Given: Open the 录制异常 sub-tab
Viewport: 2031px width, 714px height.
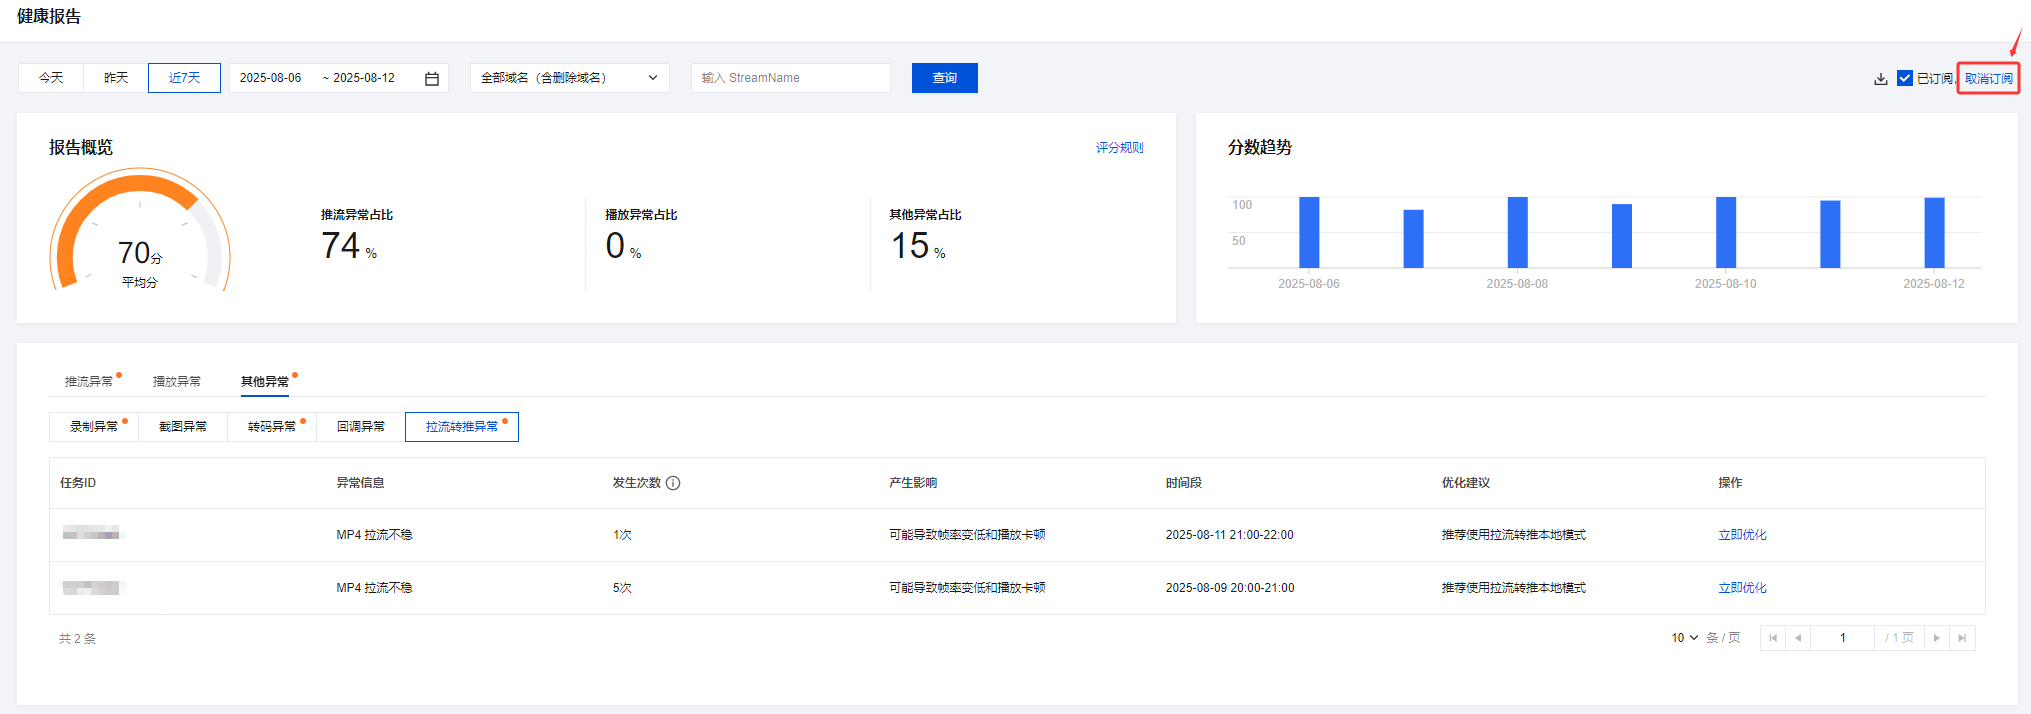Looking at the screenshot, I should [x=94, y=427].
